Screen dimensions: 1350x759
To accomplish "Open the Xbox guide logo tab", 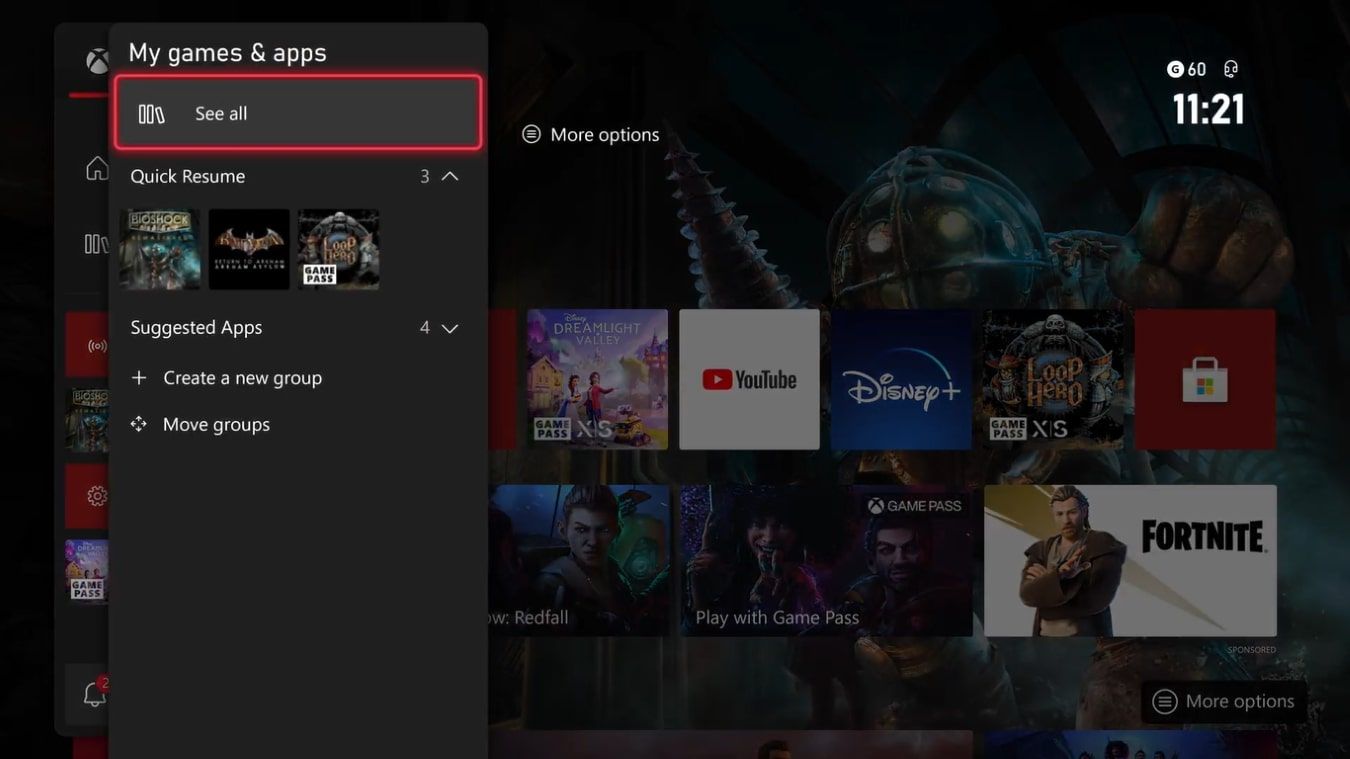I will (97, 62).
